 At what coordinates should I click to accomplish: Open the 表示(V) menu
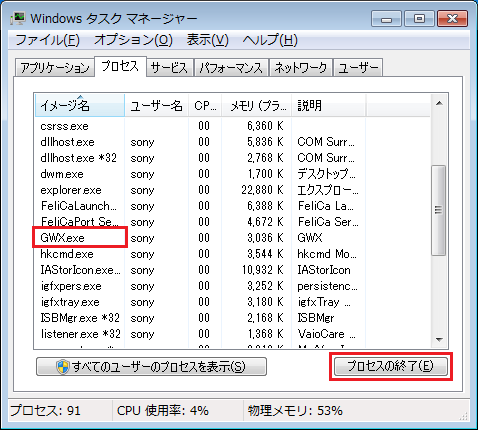click(208, 40)
